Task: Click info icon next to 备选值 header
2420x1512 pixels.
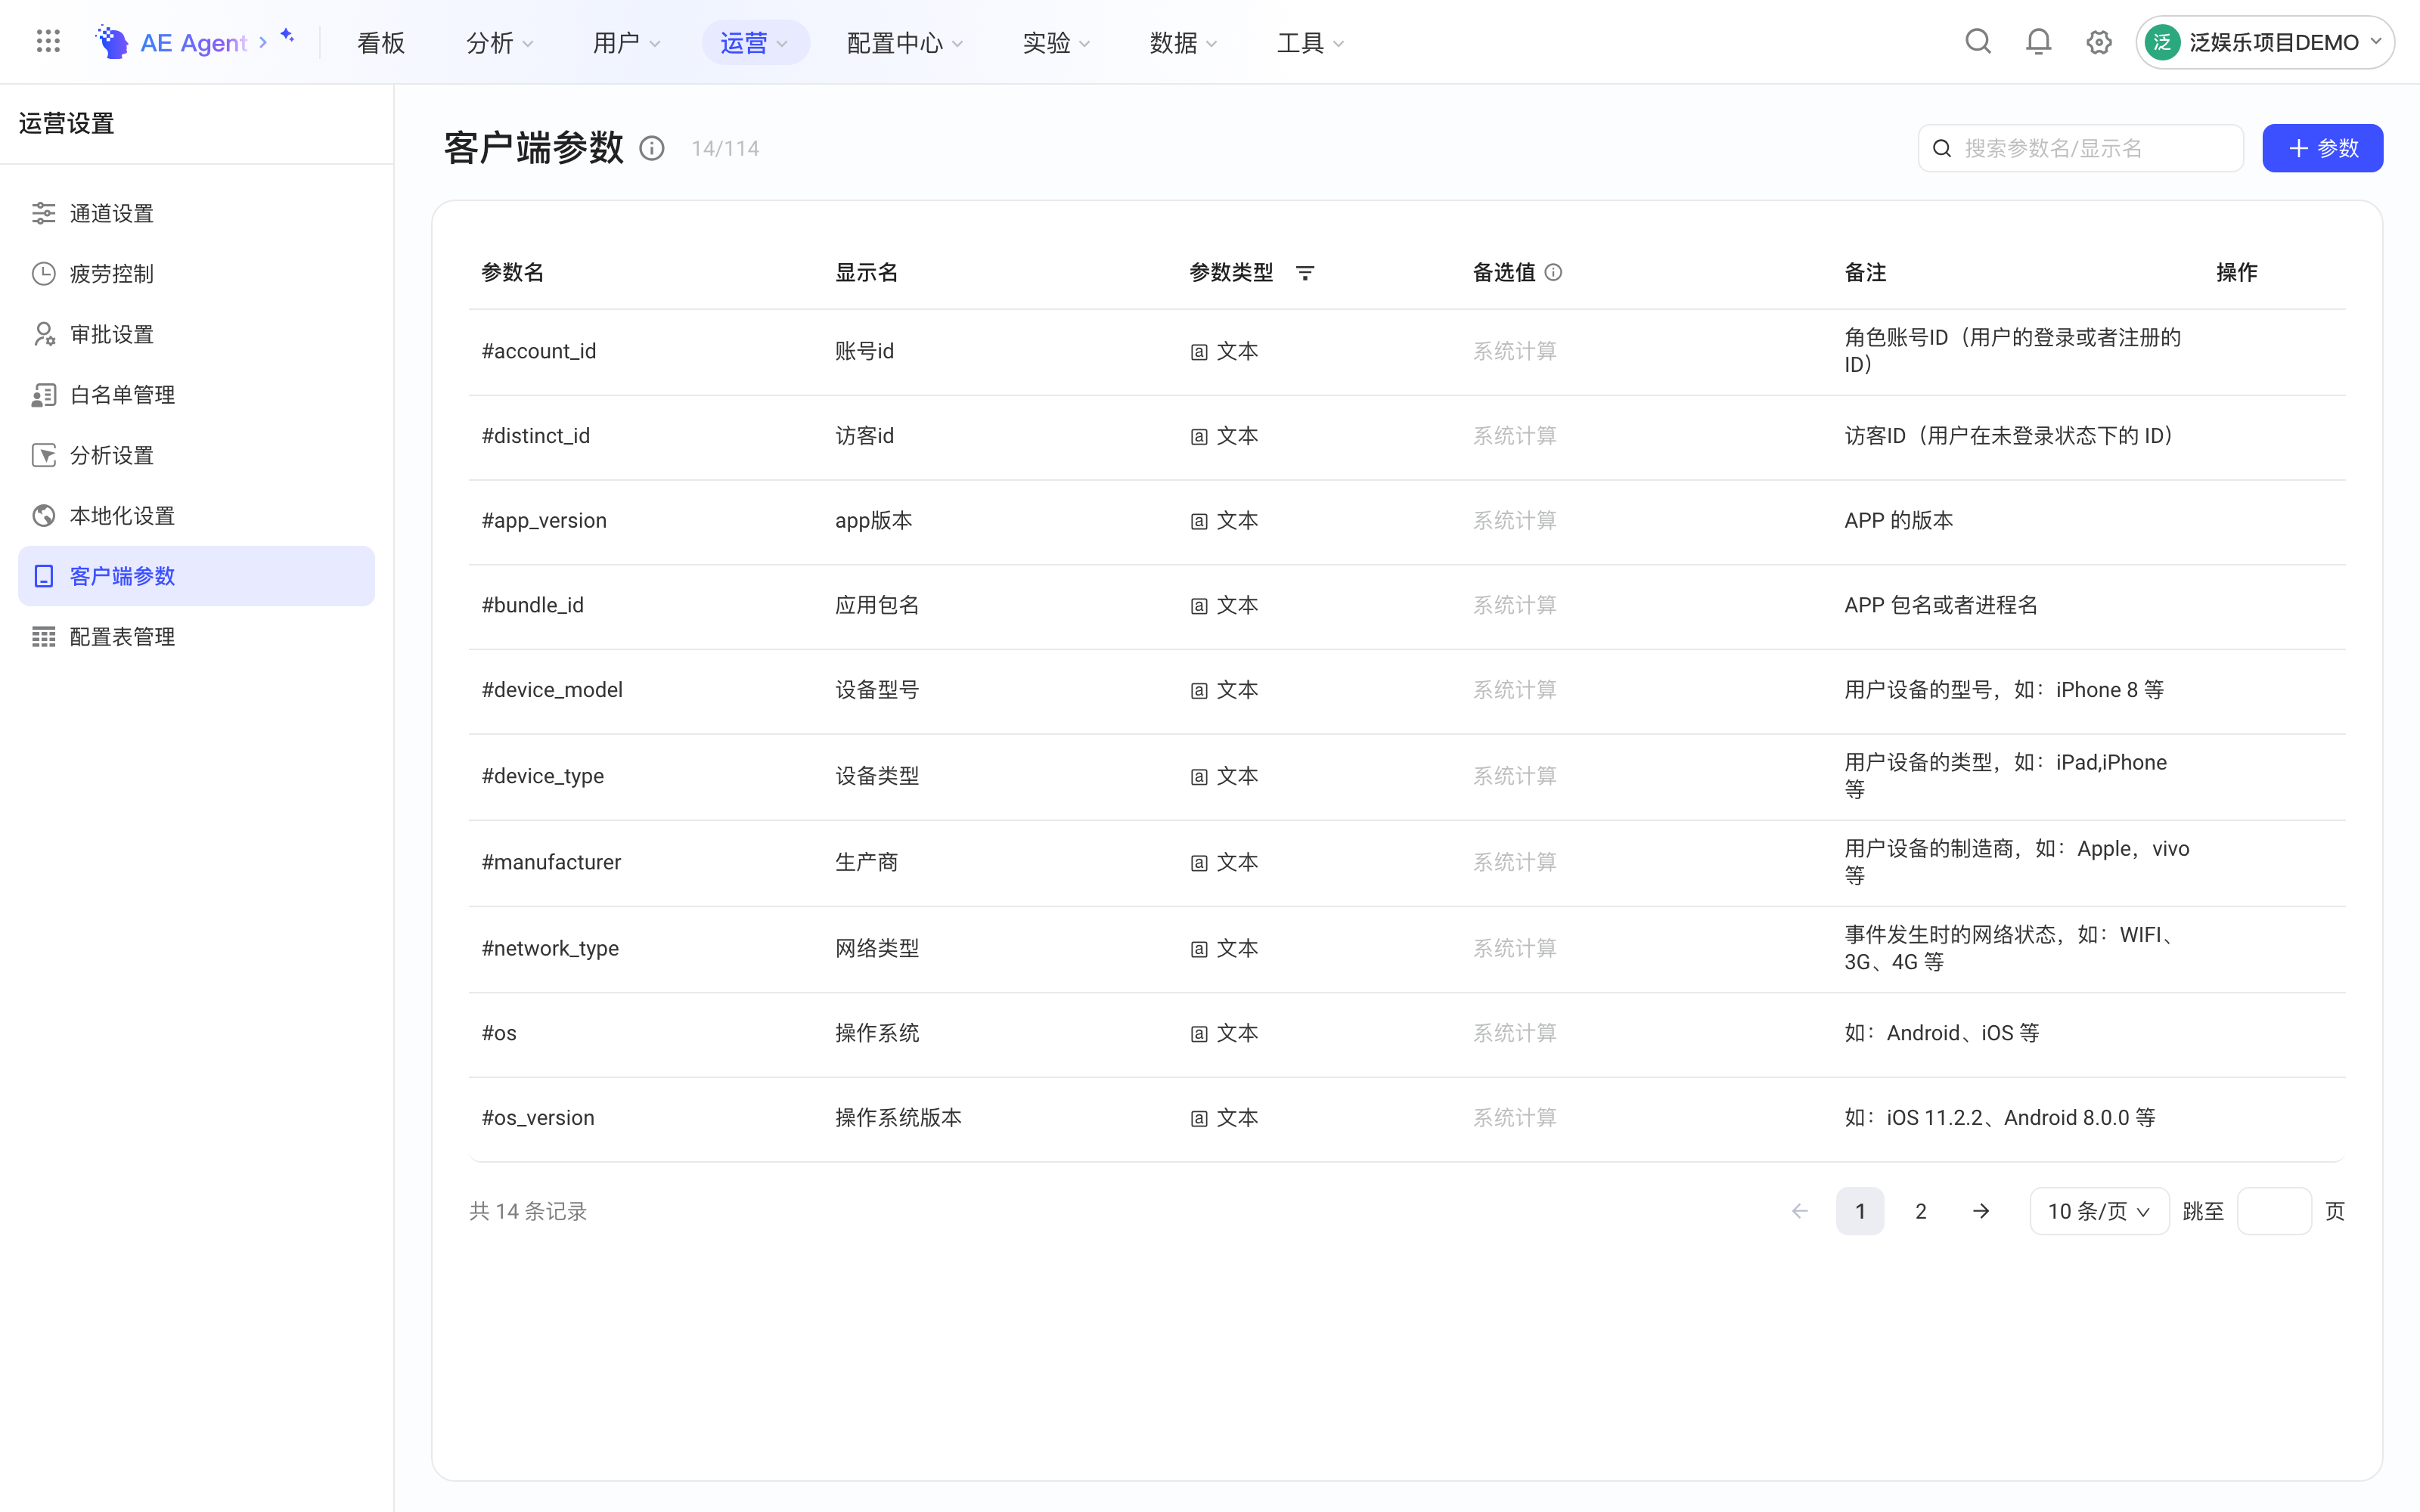Action: pyautogui.click(x=1553, y=272)
